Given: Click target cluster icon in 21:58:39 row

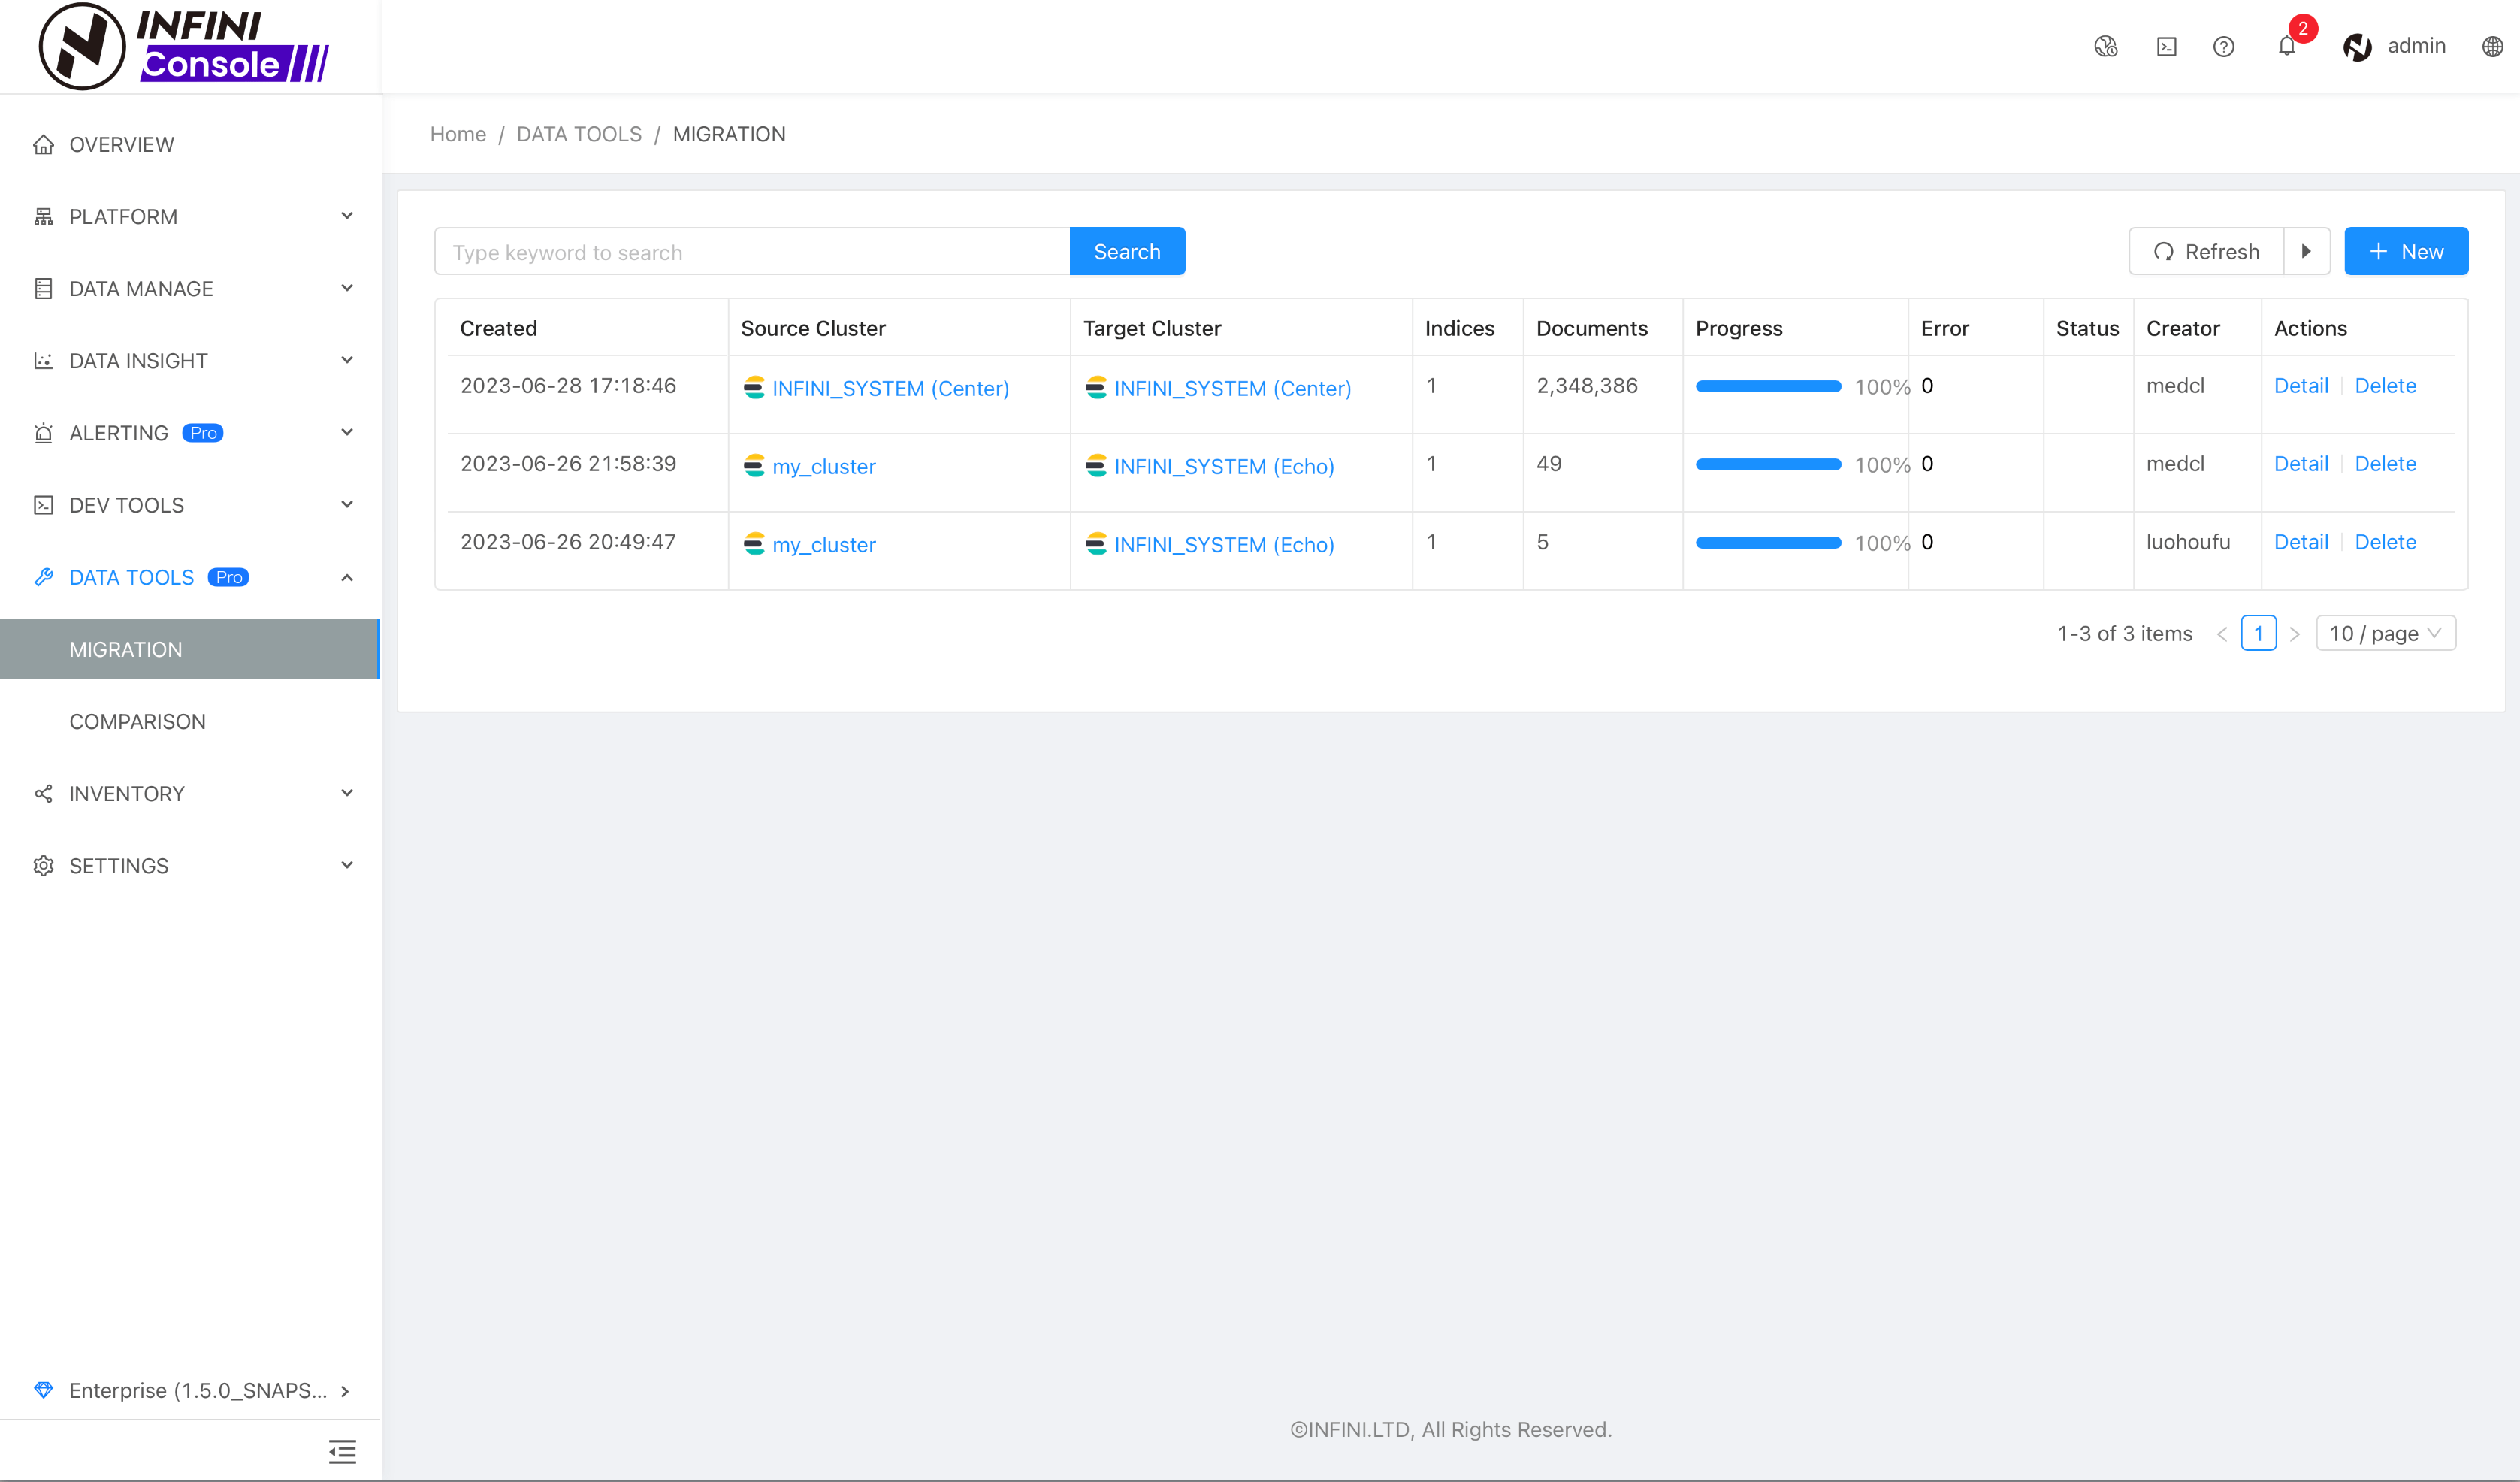Looking at the screenshot, I should click(1096, 465).
